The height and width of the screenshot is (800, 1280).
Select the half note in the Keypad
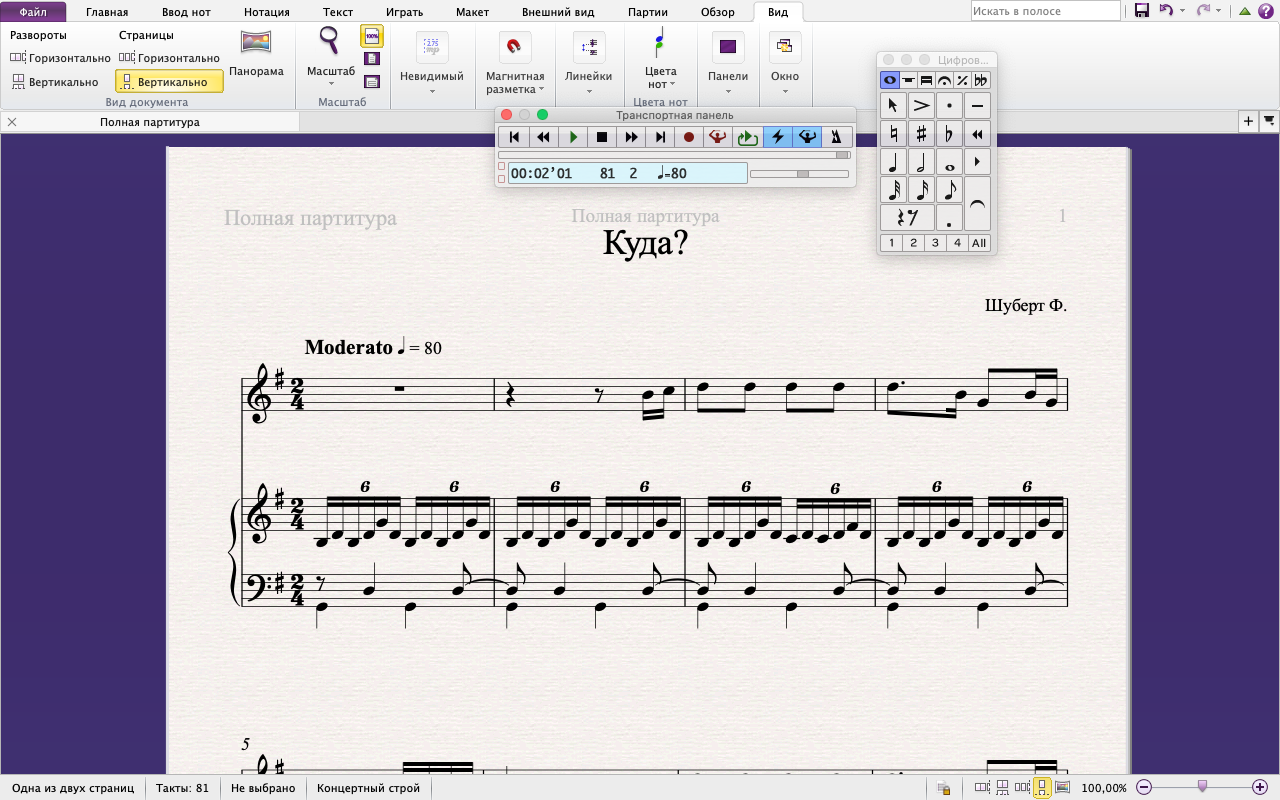tap(921, 162)
